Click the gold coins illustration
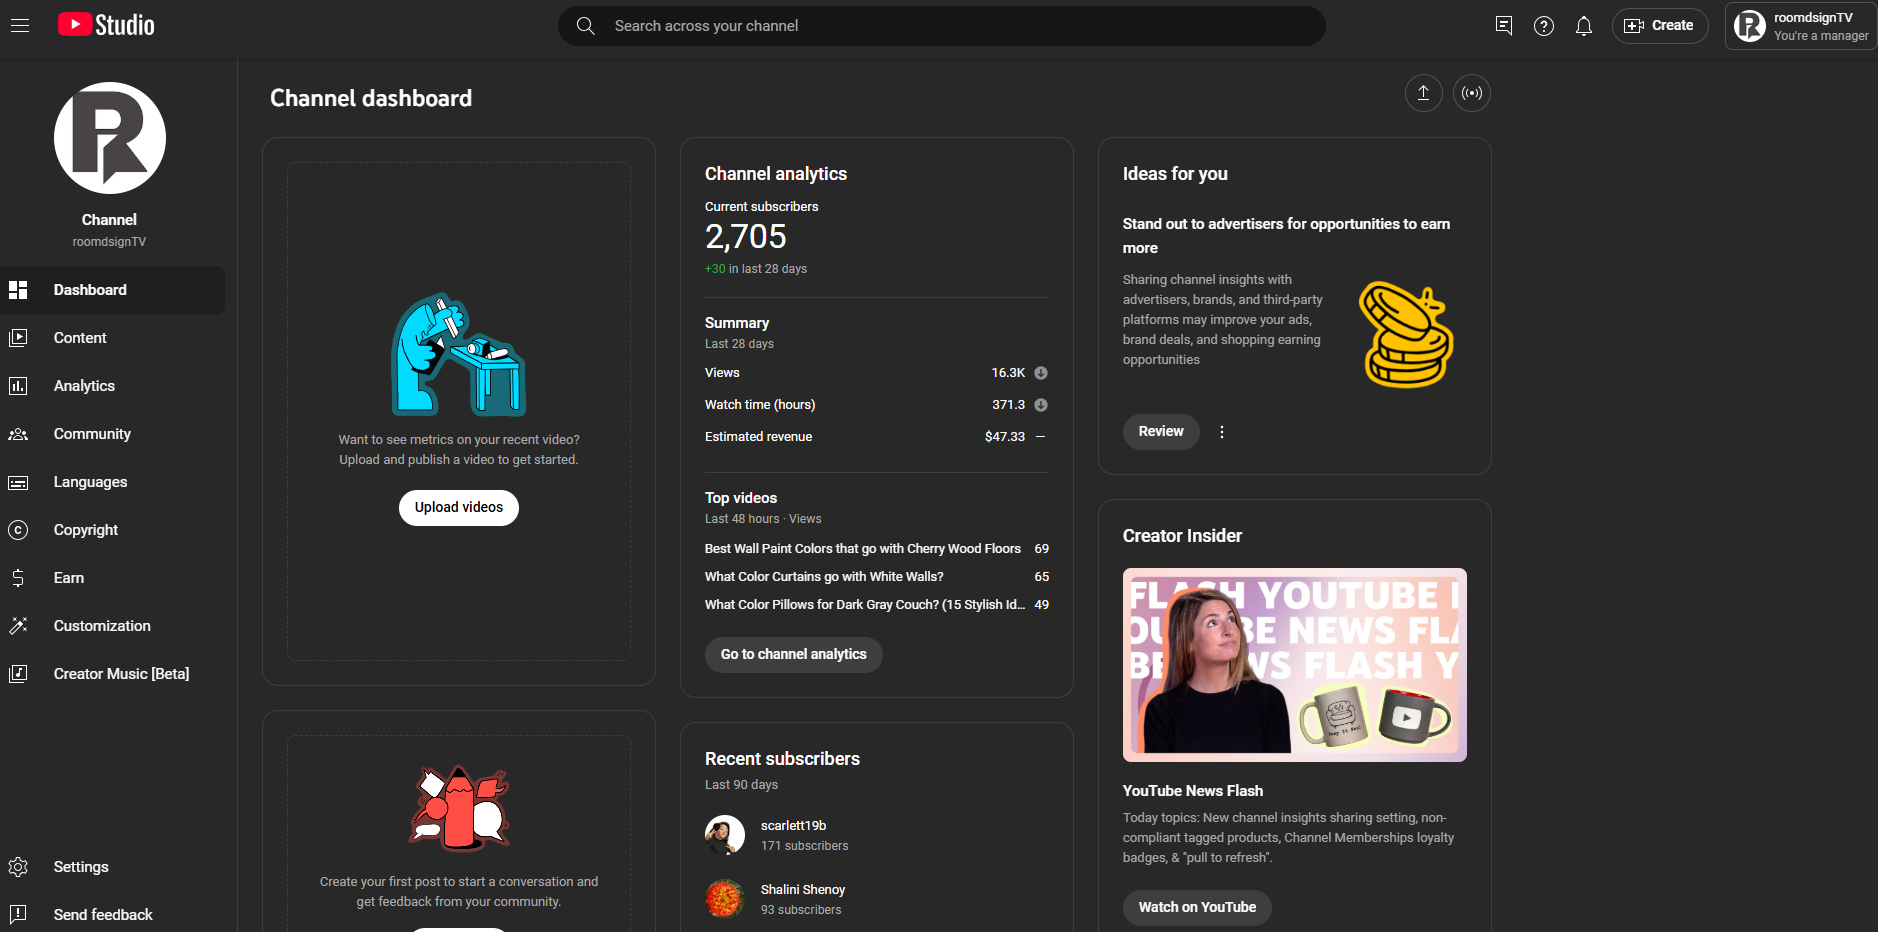This screenshot has width=1878, height=932. tap(1407, 335)
